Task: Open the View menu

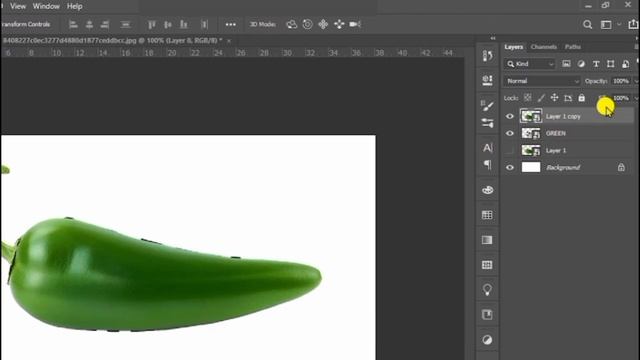Action: [18, 7]
